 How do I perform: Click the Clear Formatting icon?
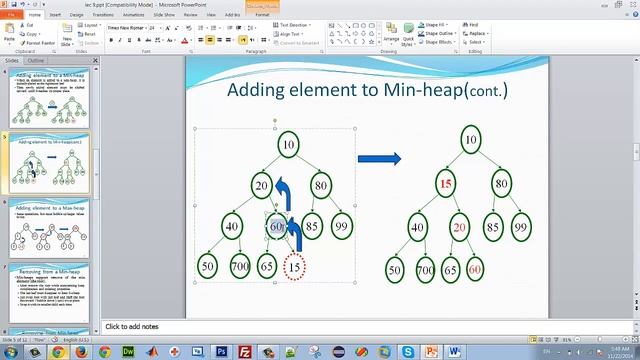pos(189,28)
